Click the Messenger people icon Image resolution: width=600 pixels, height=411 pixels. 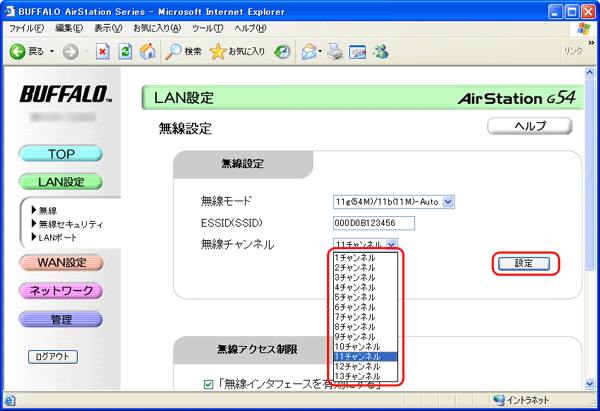tap(381, 52)
